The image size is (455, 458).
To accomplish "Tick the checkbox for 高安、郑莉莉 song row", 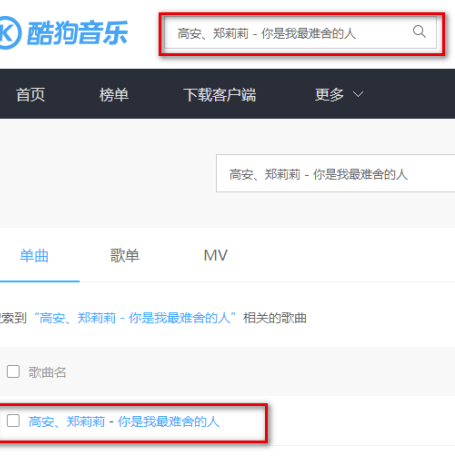I will 13,421.
